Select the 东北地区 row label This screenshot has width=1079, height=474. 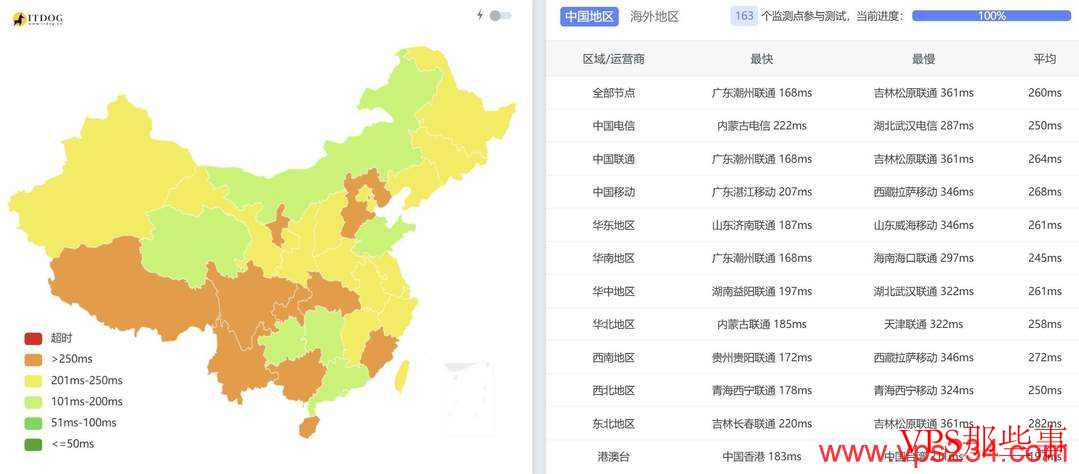click(613, 423)
